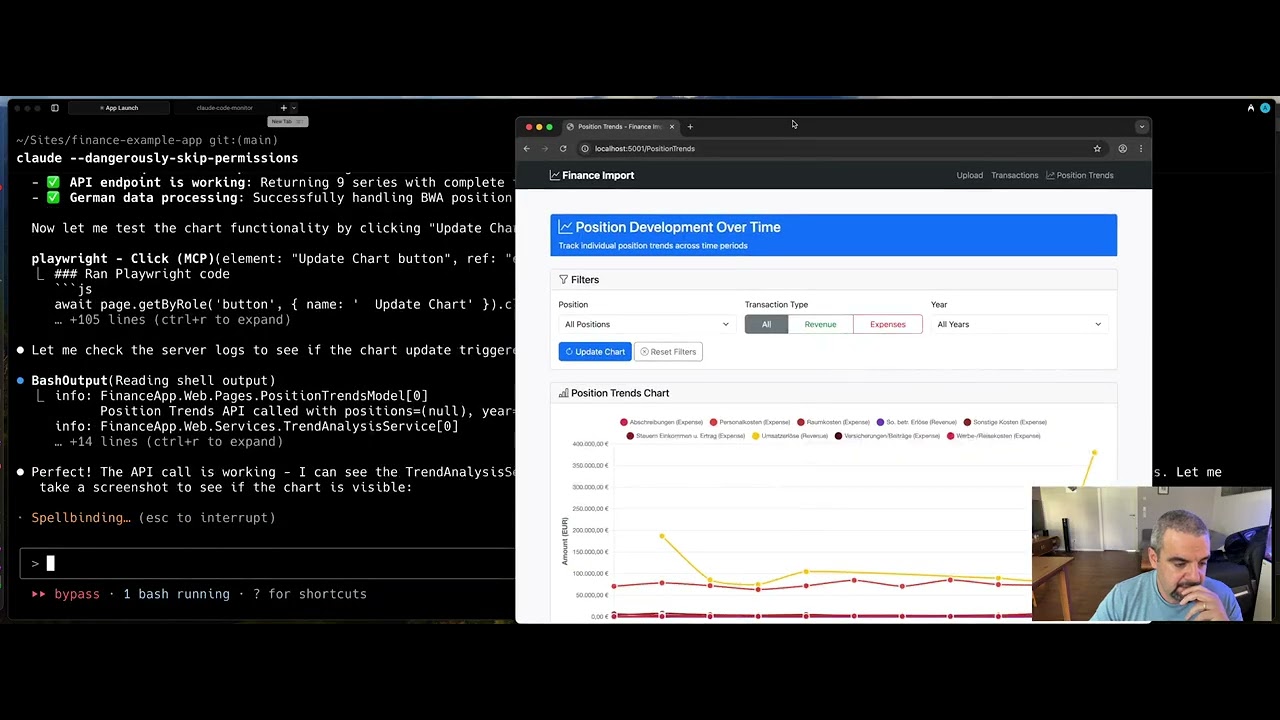Toggle Umsatzerlöse (Revenue) legend item
Image resolution: width=1280 pixels, height=720 pixels.
point(790,436)
